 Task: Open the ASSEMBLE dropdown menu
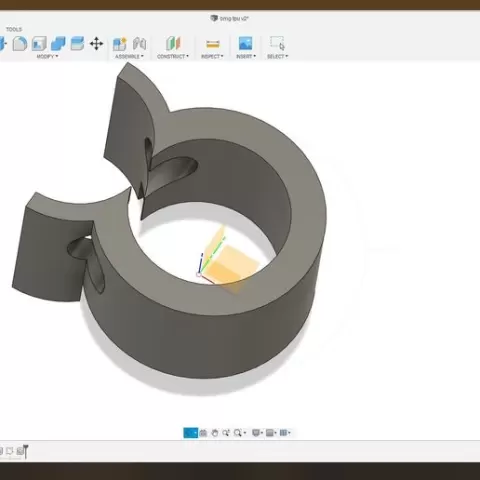click(129, 57)
